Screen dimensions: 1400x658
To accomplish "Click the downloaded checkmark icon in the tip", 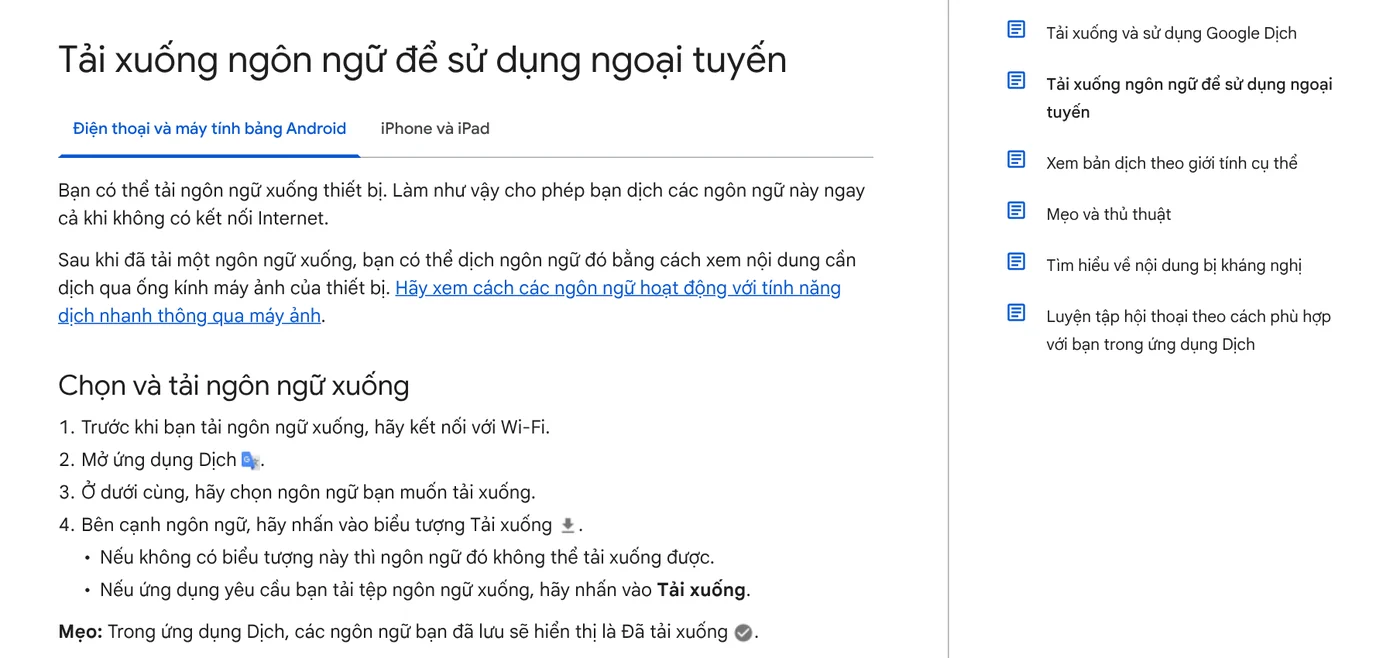I will [743, 632].
